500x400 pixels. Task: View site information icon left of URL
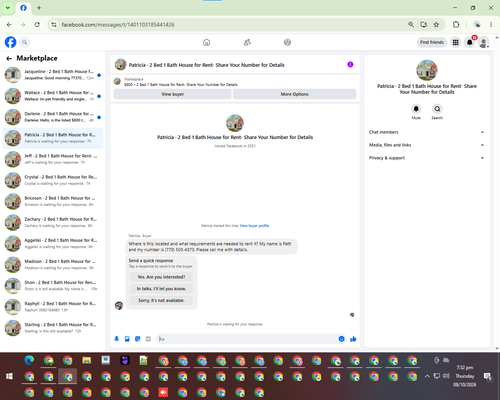point(54,24)
